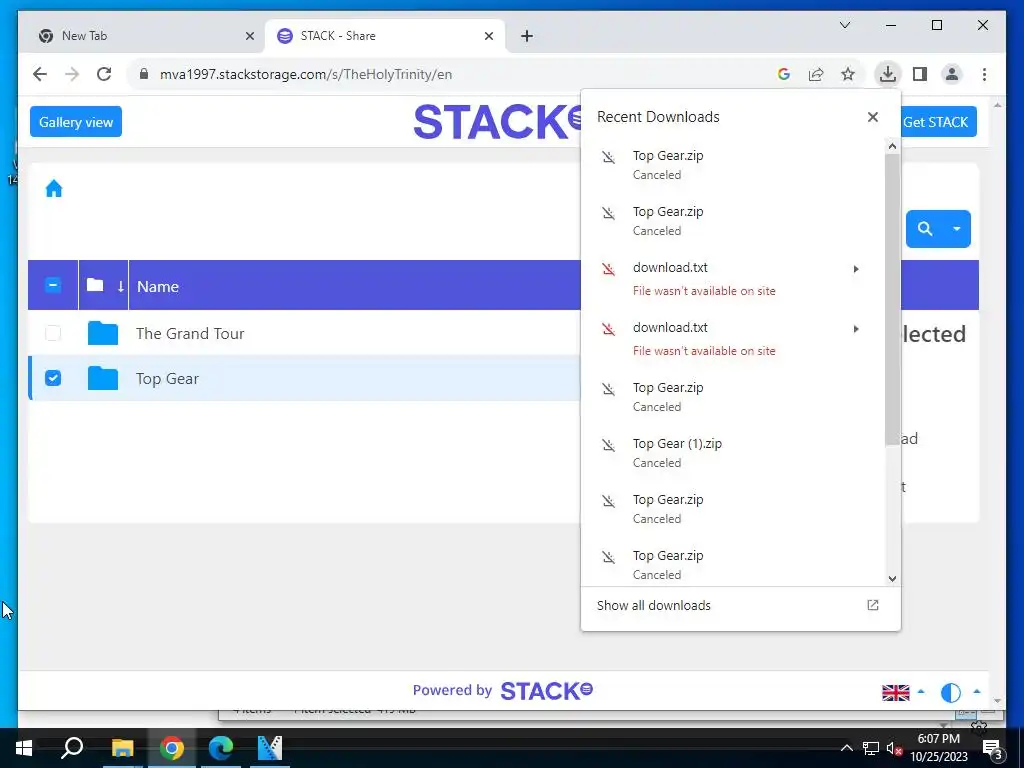Viewport: 1024px width, 768px height.
Task: Click the STACK logo at page top
Action: tap(496, 122)
